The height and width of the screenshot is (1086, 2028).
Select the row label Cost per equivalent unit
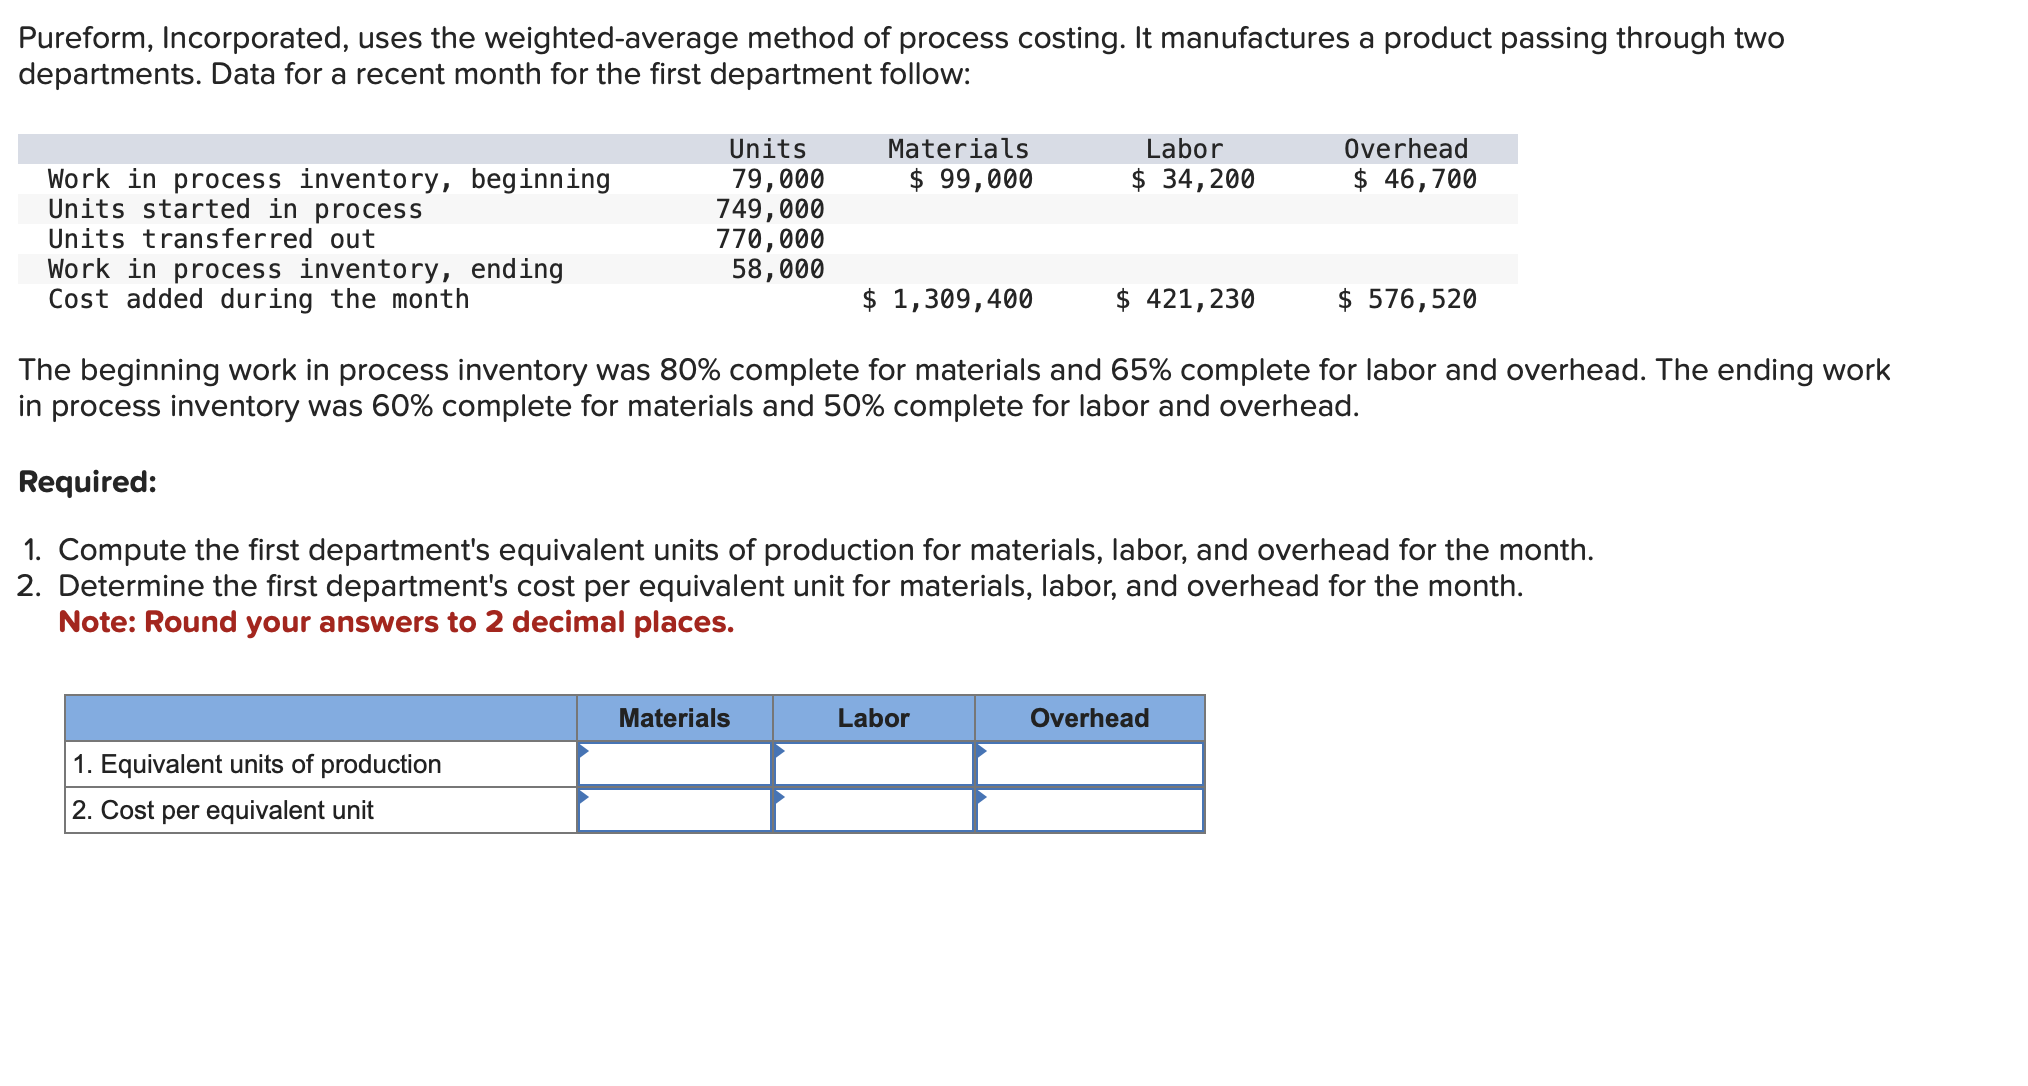[x=222, y=810]
